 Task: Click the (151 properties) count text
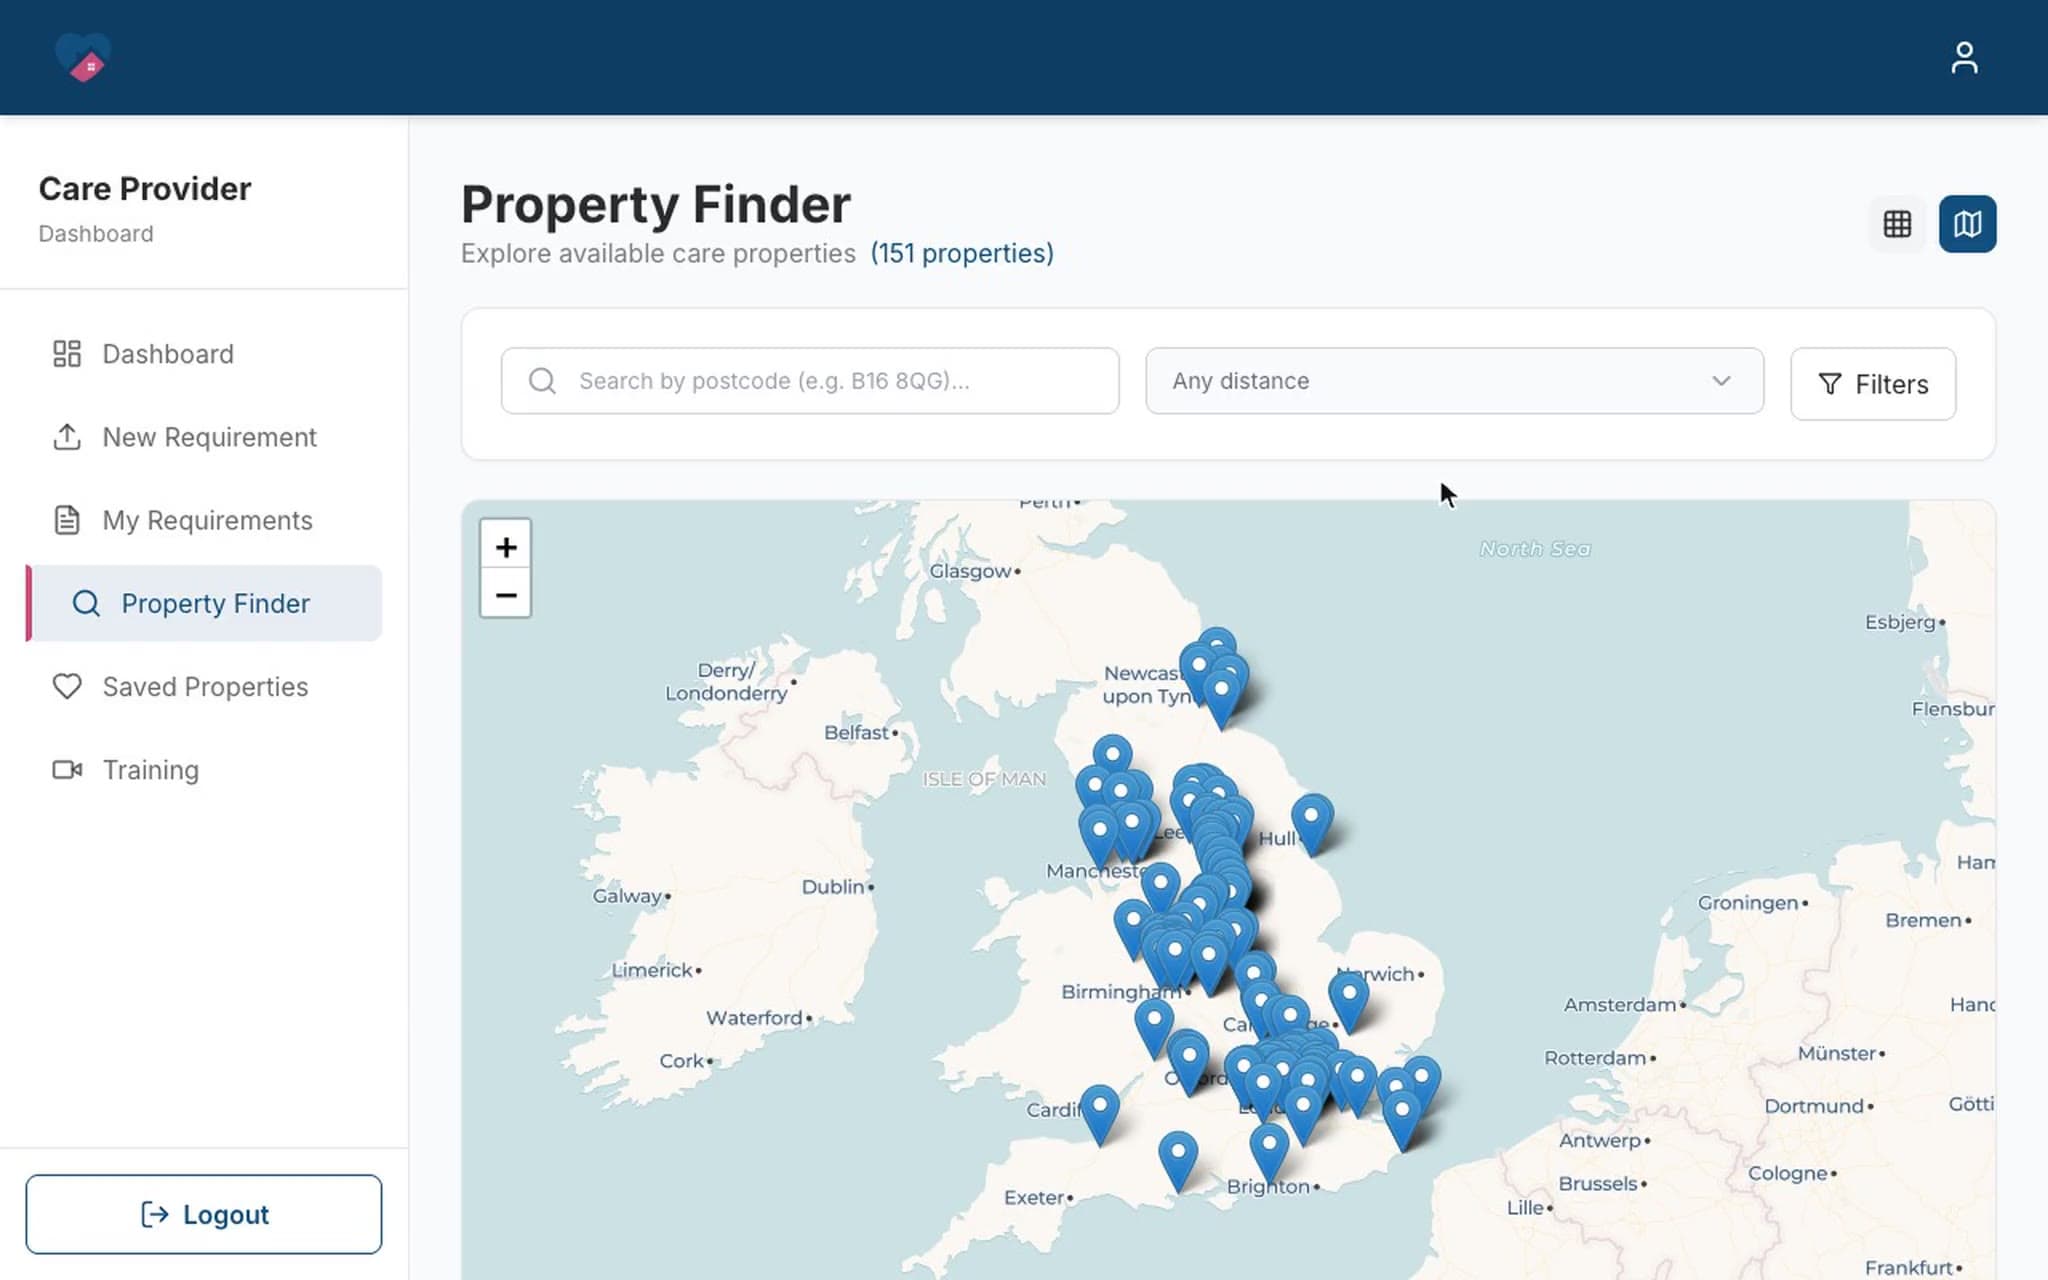click(962, 253)
